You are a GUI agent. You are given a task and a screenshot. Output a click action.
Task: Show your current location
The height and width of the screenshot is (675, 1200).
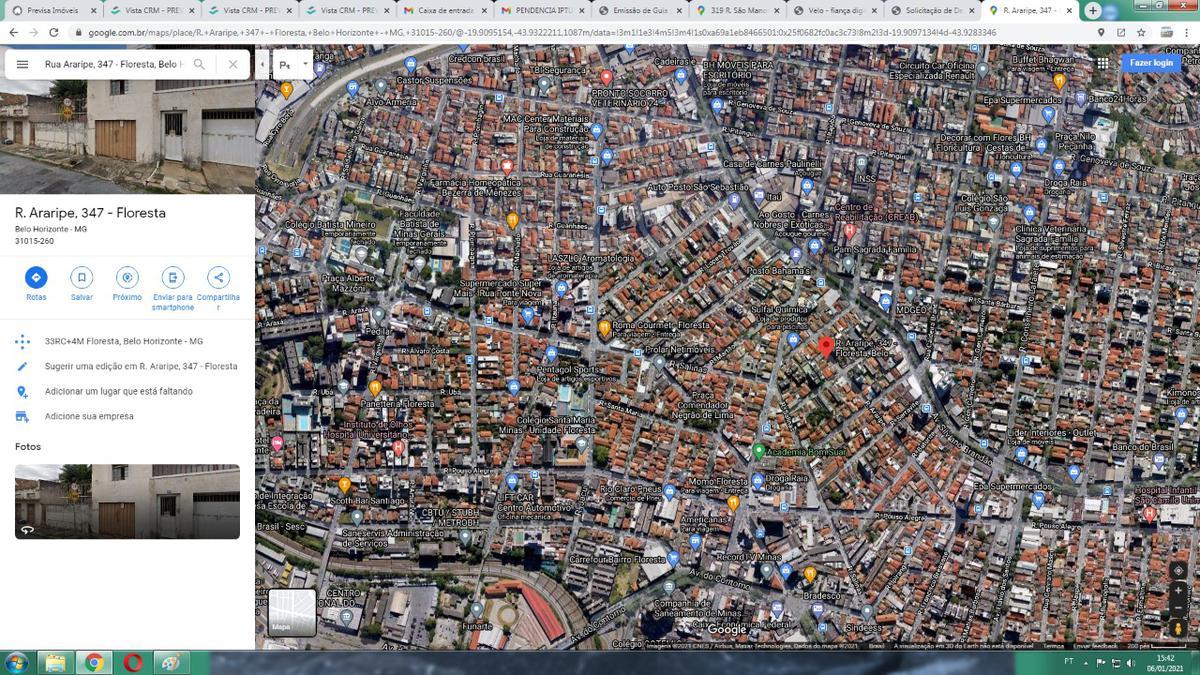pyautogui.click(x=1179, y=570)
